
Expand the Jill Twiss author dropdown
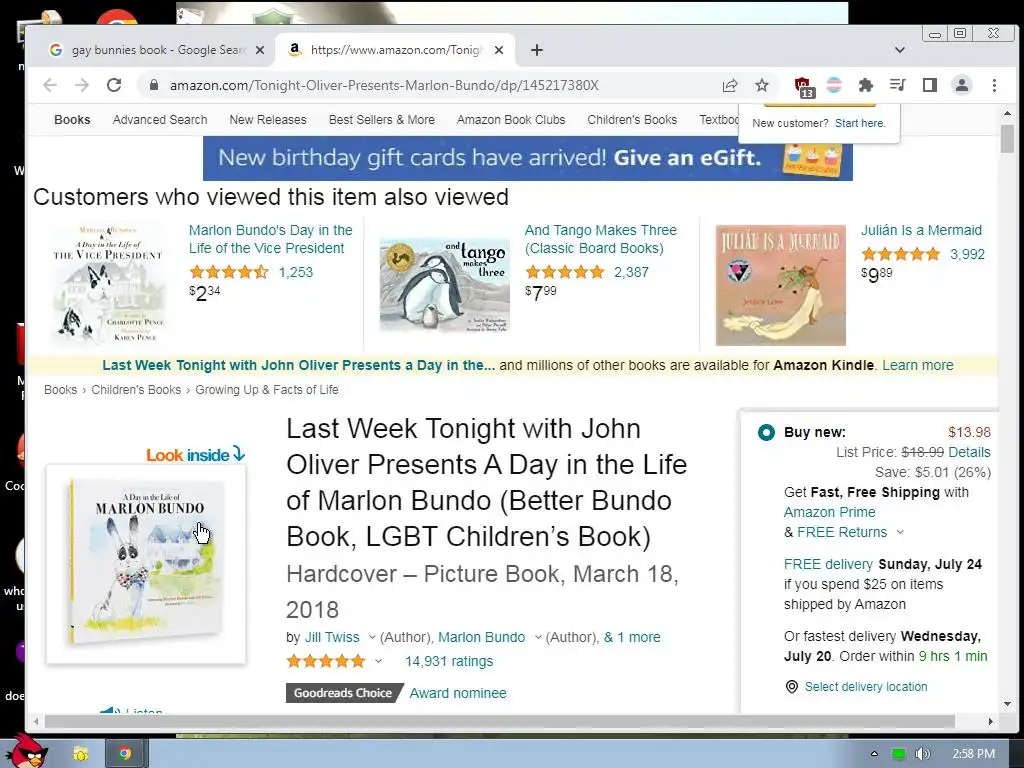coord(372,637)
